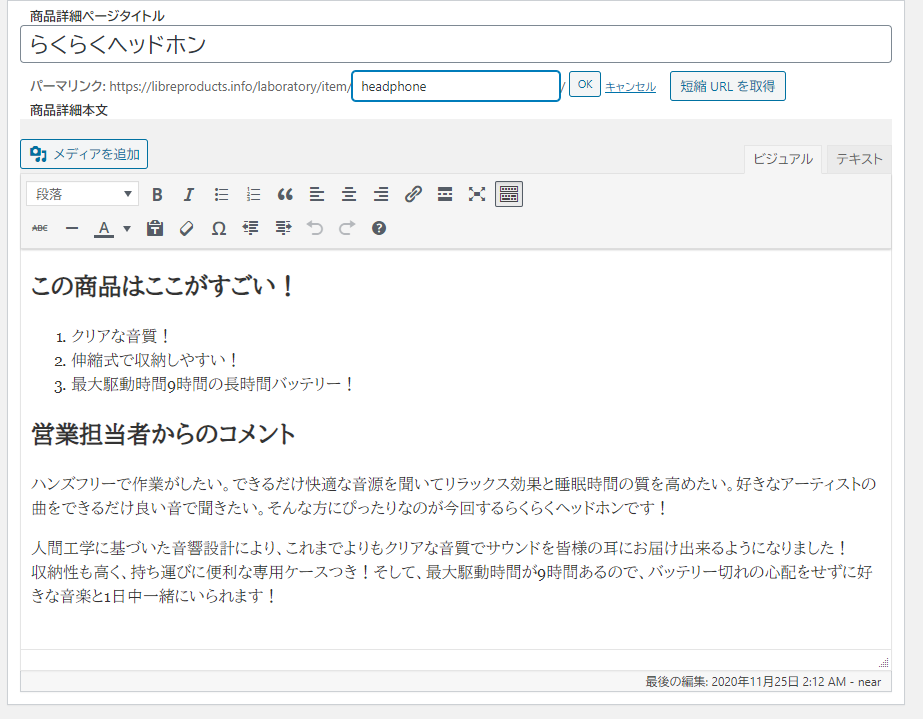This screenshot has width=923, height=719.
Task: Confirm the permalink with OK
Action: coord(585,84)
